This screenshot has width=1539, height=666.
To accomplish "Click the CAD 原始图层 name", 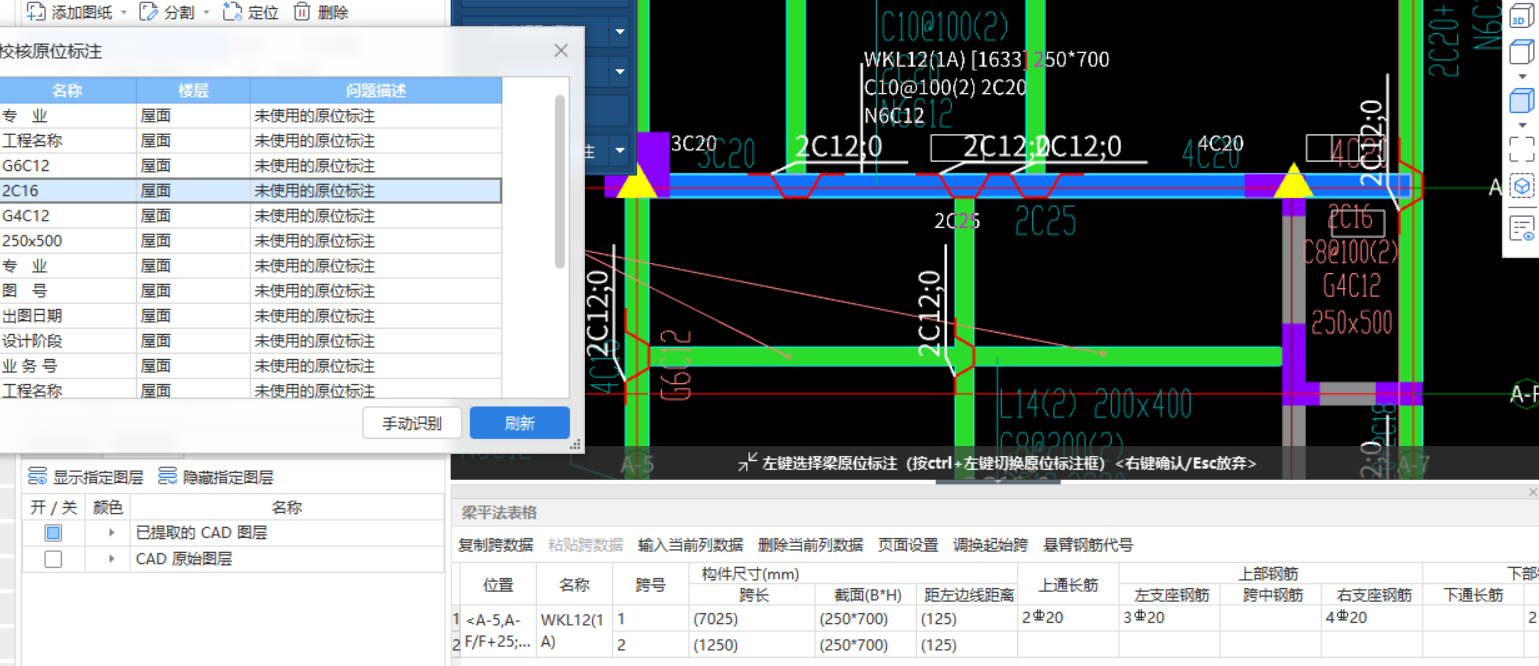I will point(184,559).
